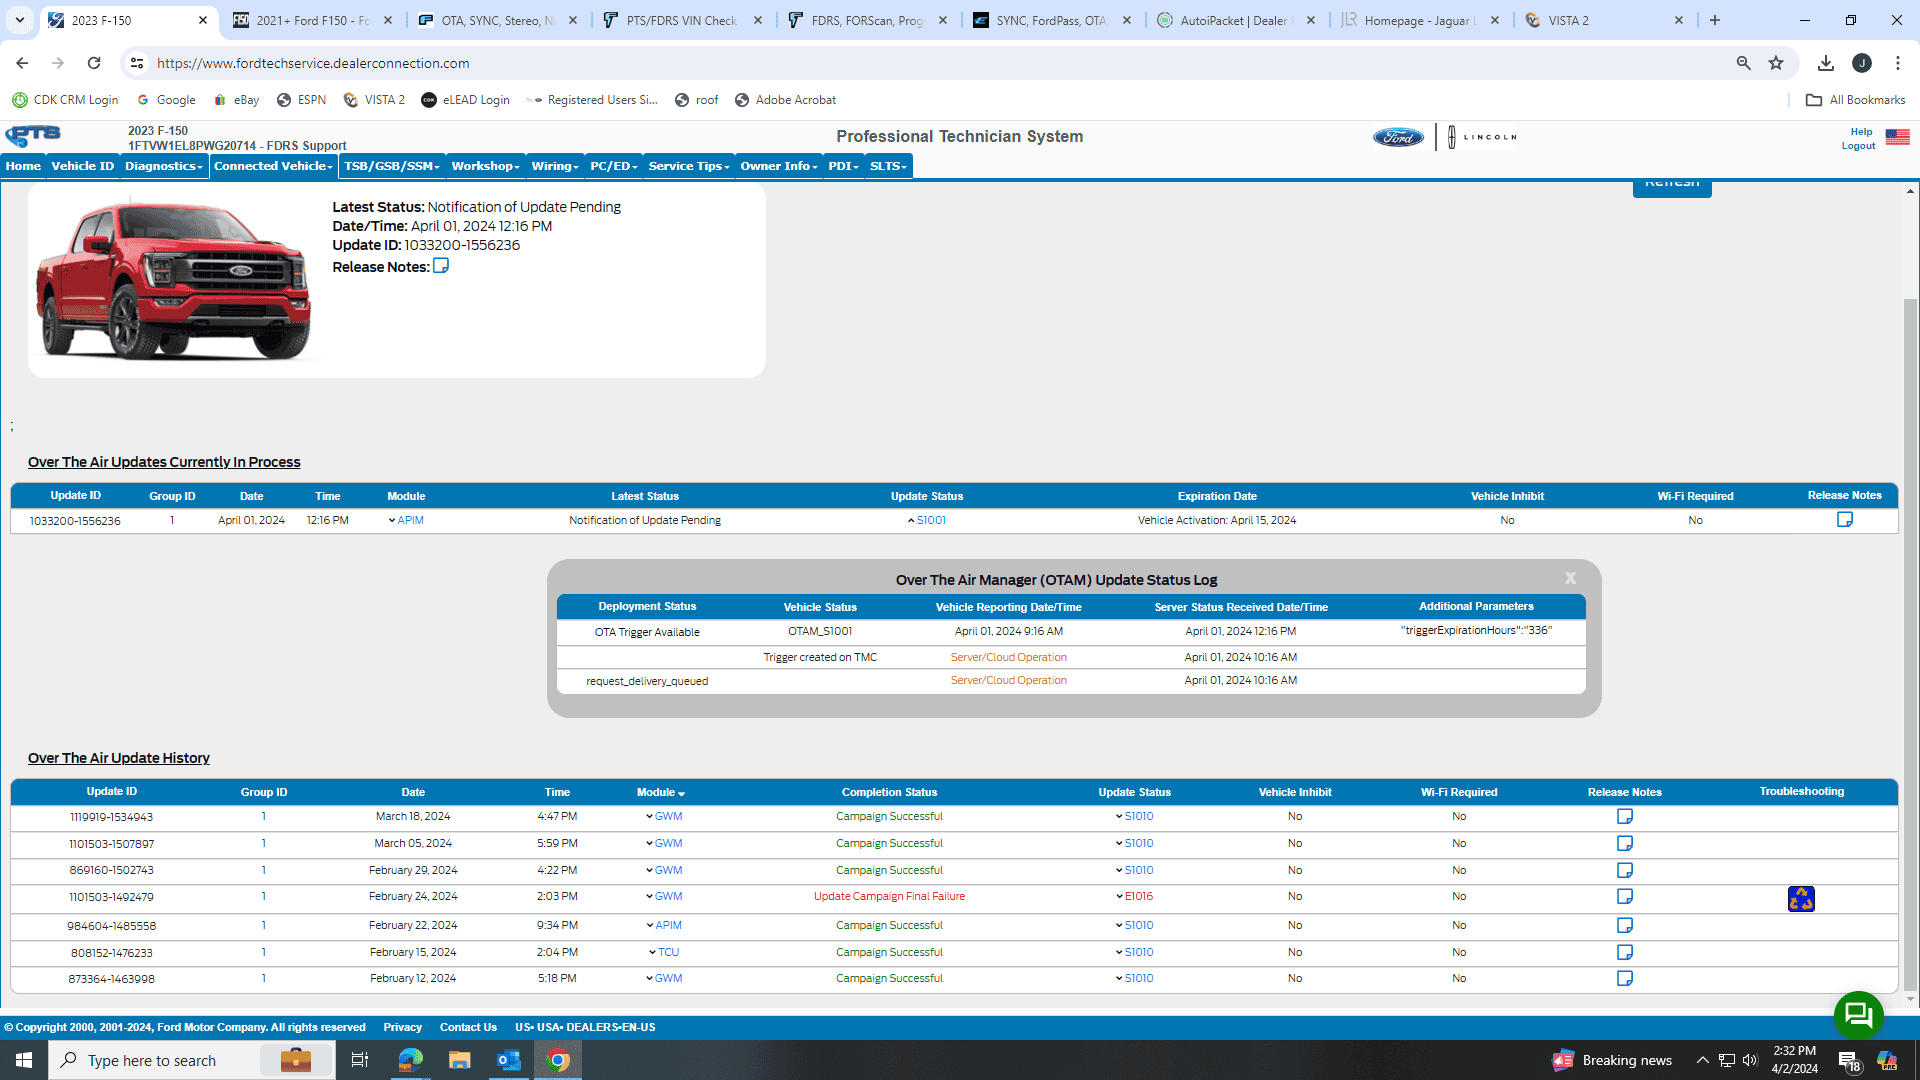
Task: Click the Logout link
Action: (1858, 146)
